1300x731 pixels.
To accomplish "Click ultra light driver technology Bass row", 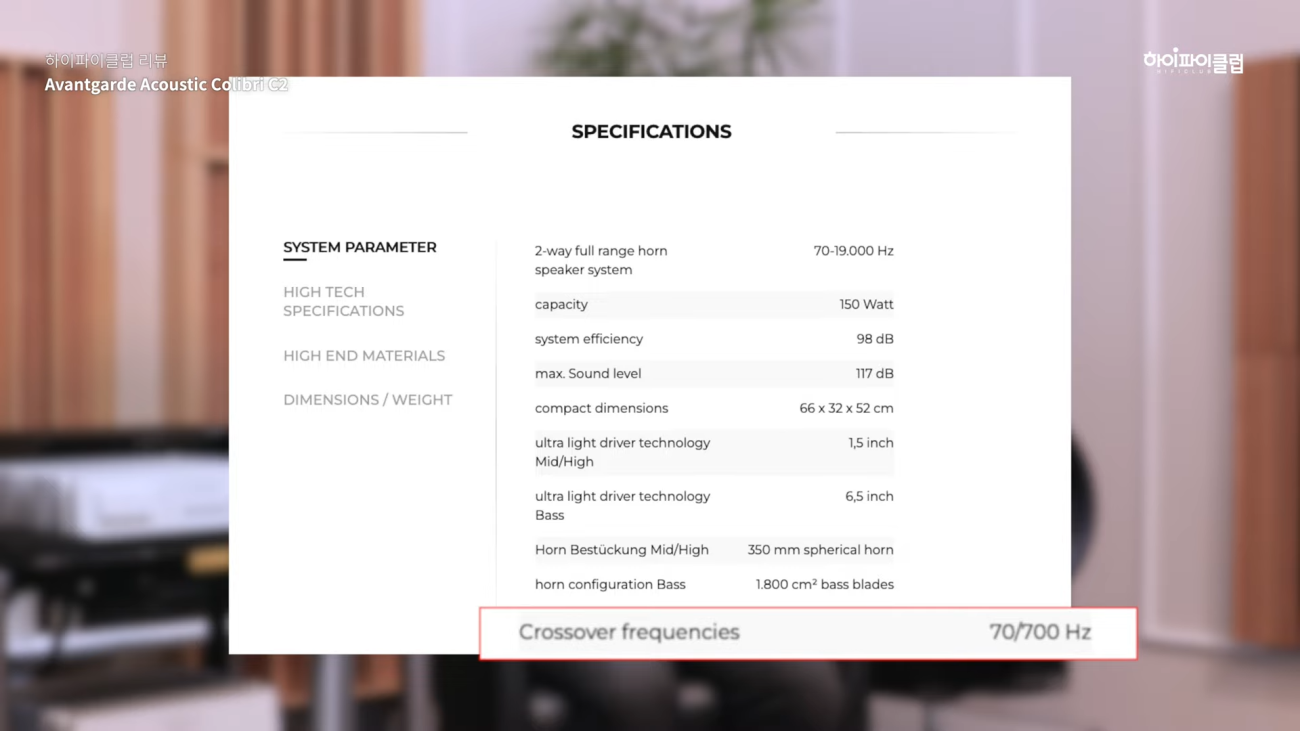I will [x=713, y=506].
